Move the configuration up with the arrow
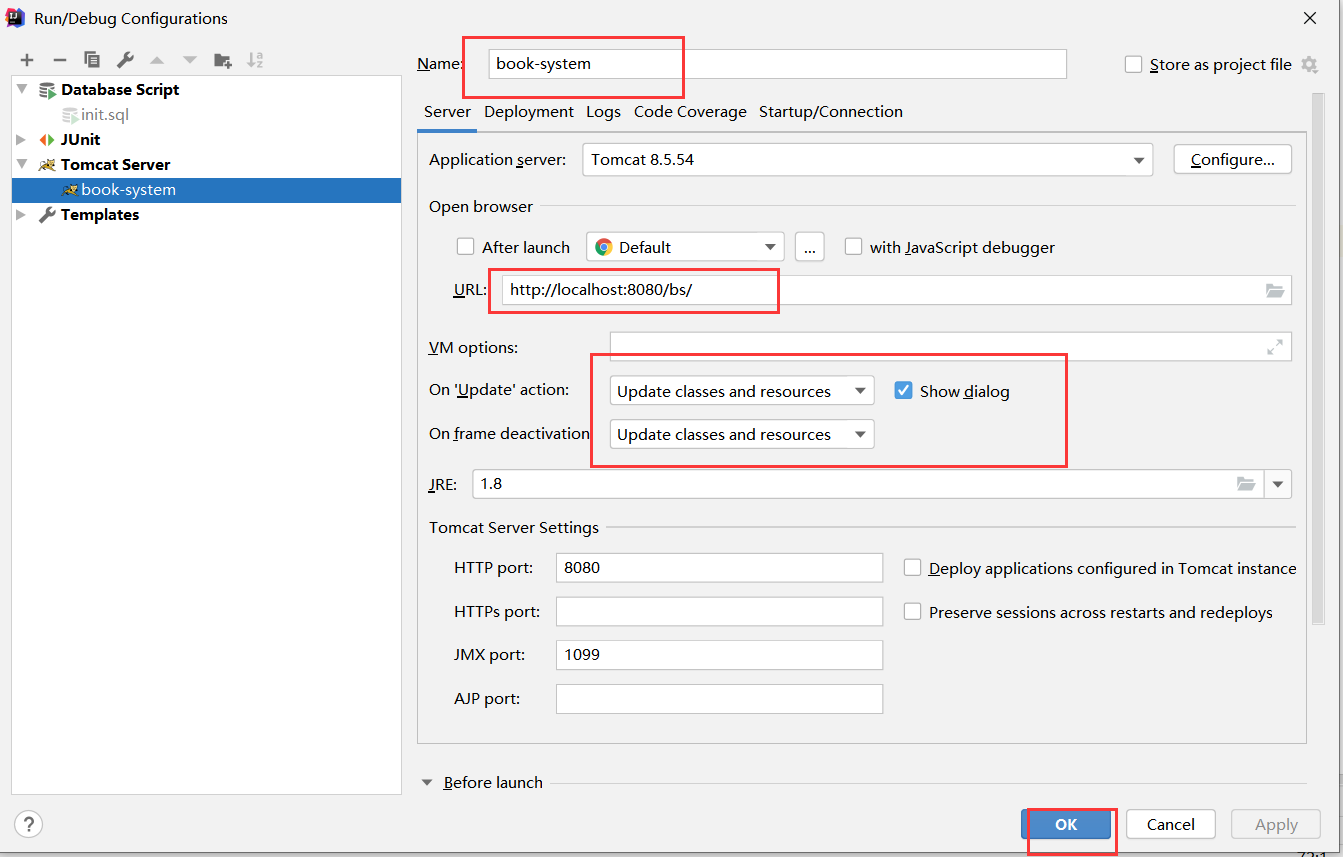 [x=157, y=60]
